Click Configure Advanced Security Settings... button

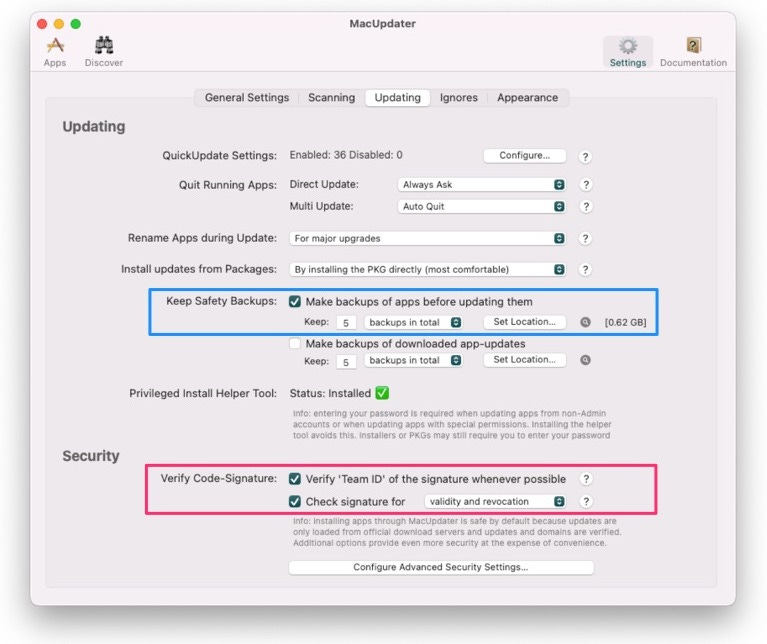[441, 567]
